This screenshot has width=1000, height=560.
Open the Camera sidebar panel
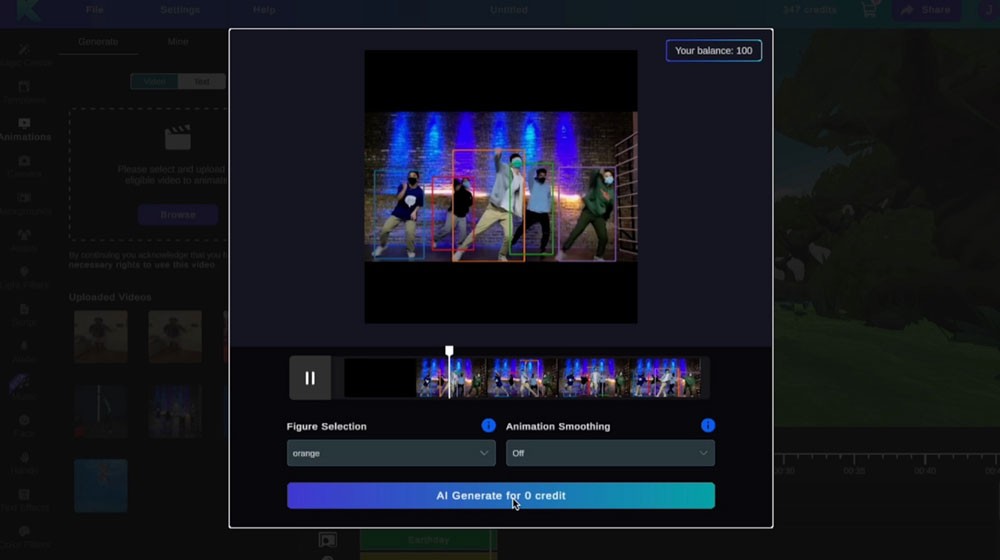(x=24, y=166)
